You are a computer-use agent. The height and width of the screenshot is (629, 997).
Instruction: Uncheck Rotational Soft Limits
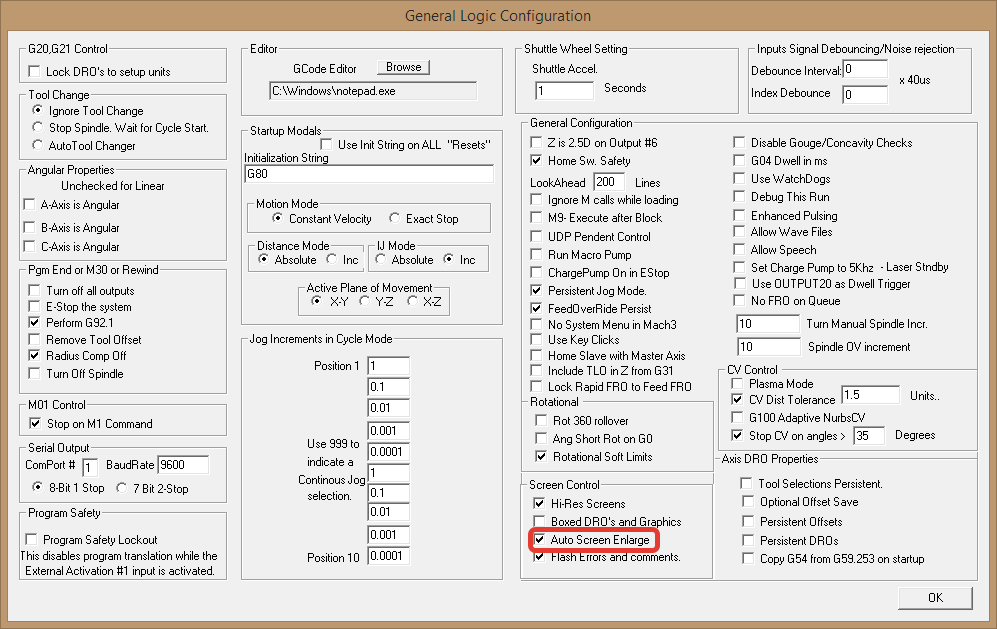(541, 456)
